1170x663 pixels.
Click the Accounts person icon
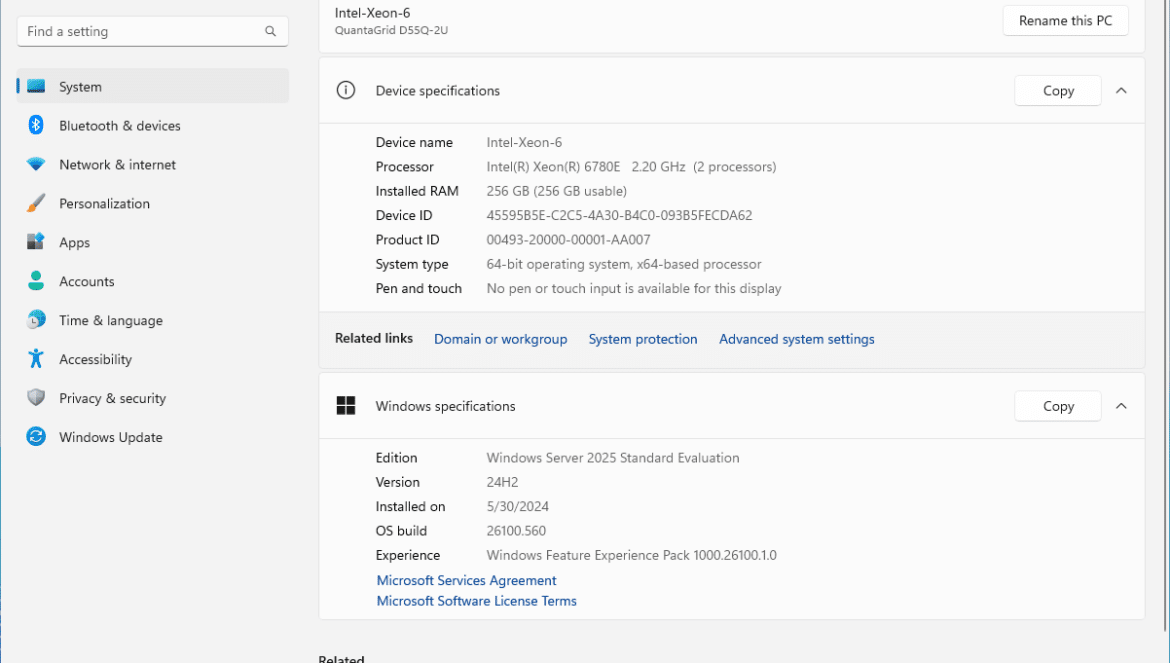point(36,280)
